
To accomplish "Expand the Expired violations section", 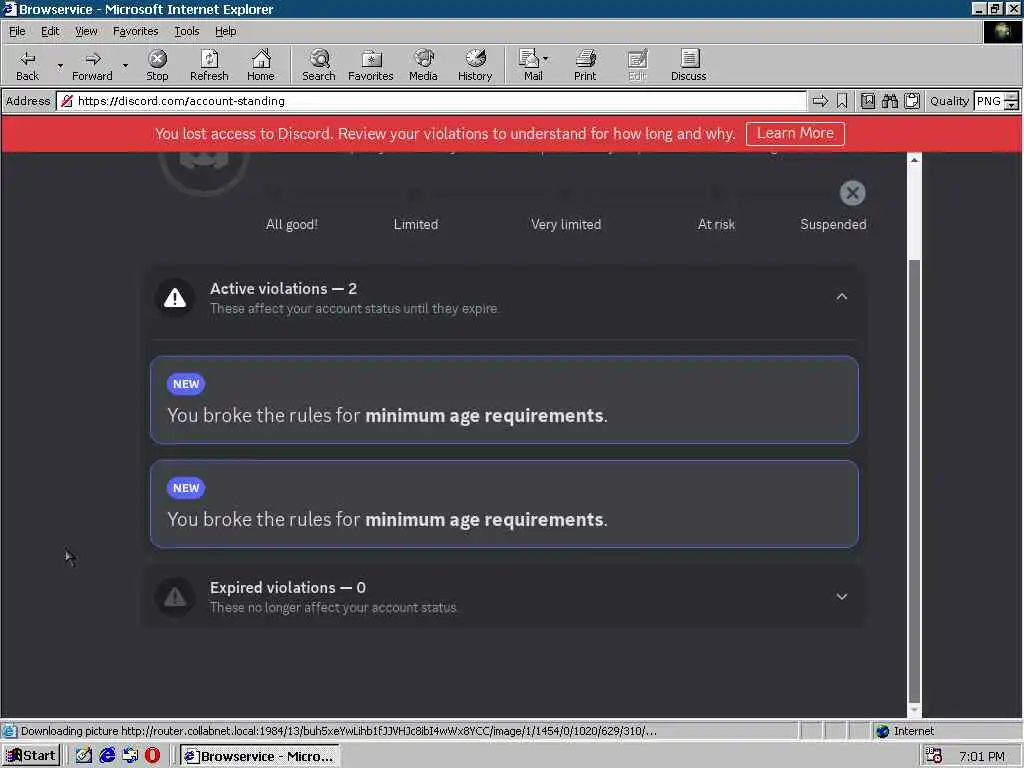I will tap(841, 596).
